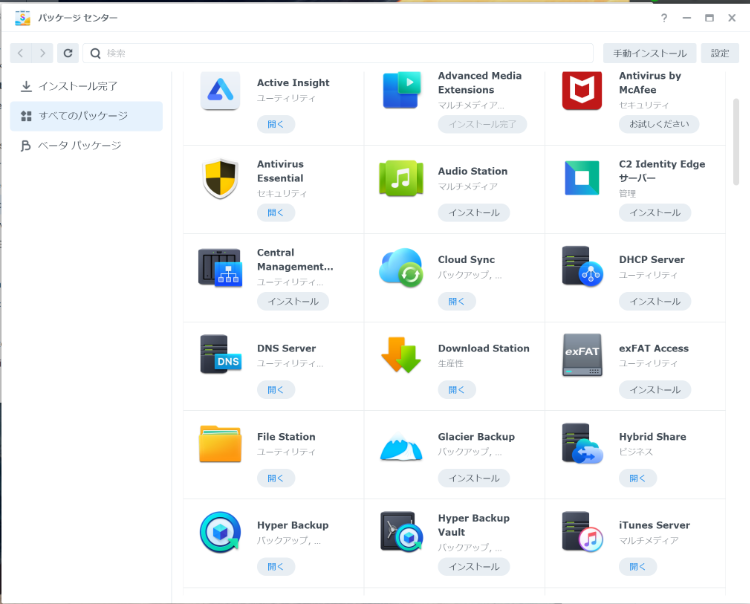
Task: Install C2 Identity Edge server
Action: [655, 213]
